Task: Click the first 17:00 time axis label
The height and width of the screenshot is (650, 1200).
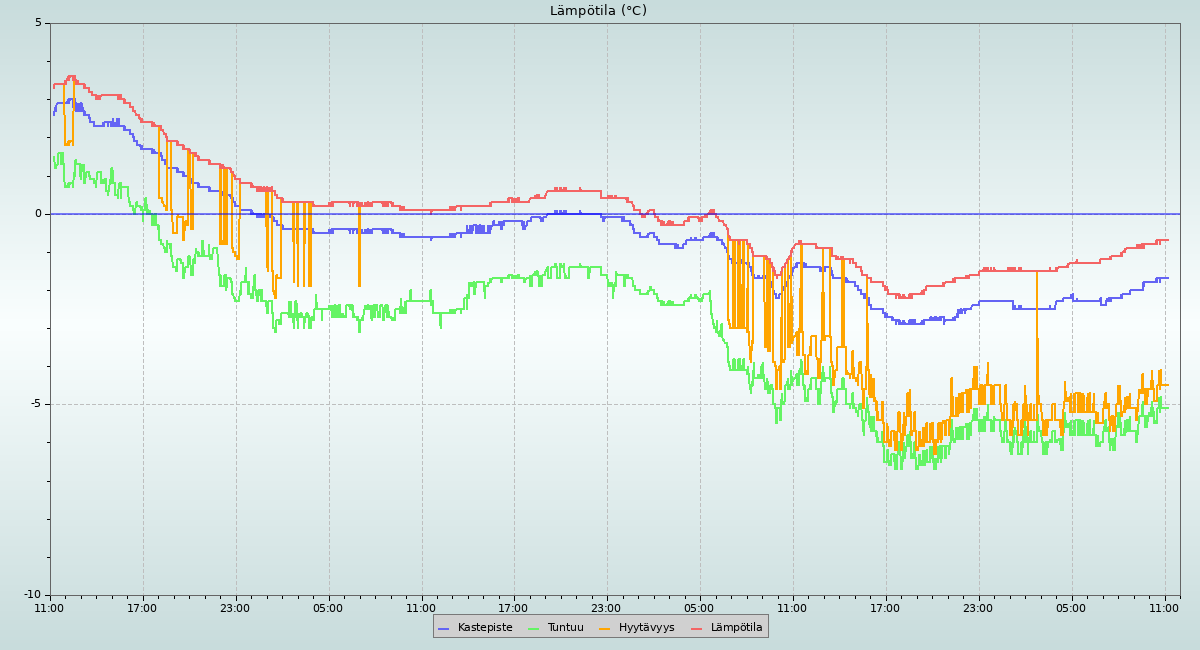Action: tap(142, 607)
